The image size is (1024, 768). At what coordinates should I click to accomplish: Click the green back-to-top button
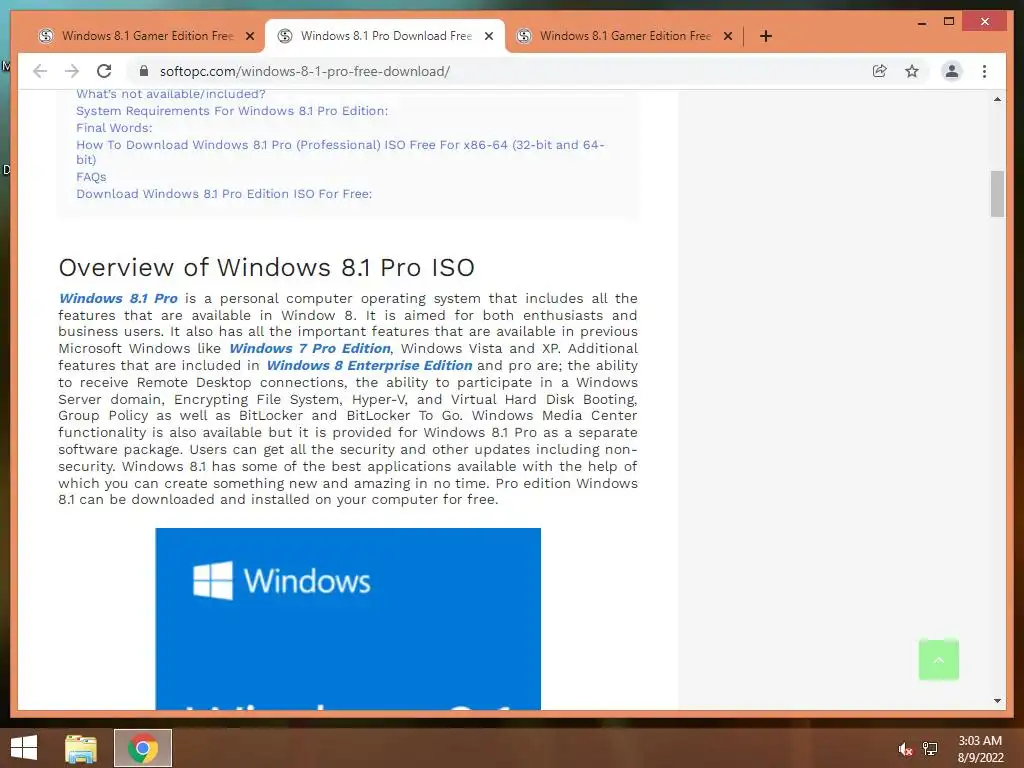pyautogui.click(x=938, y=660)
